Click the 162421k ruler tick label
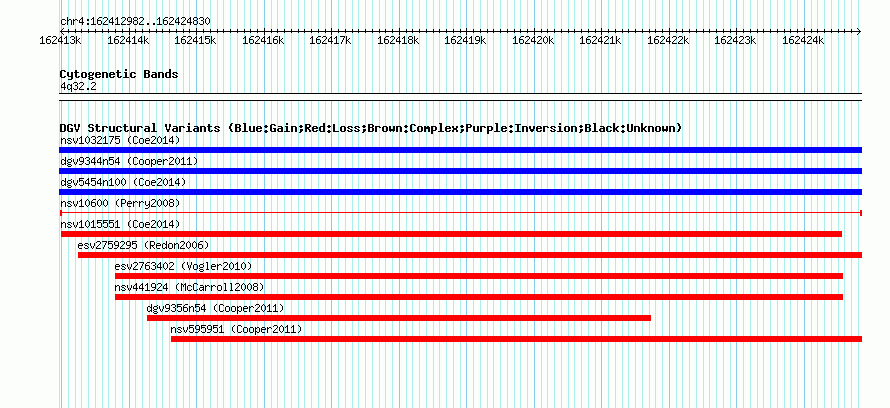Image resolution: width=890 pixels, height=408 pixels. [x=601, y=40]
